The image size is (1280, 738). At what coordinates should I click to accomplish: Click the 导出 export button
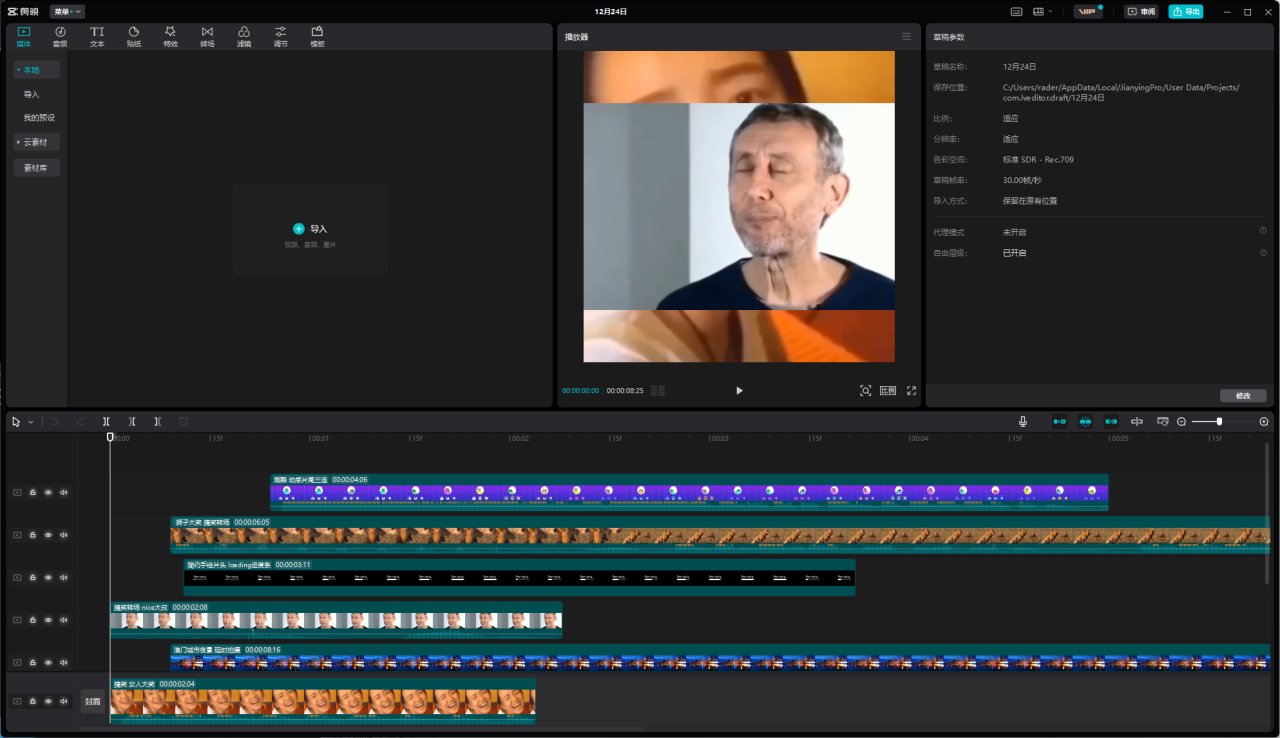[x=1186, y=12]
